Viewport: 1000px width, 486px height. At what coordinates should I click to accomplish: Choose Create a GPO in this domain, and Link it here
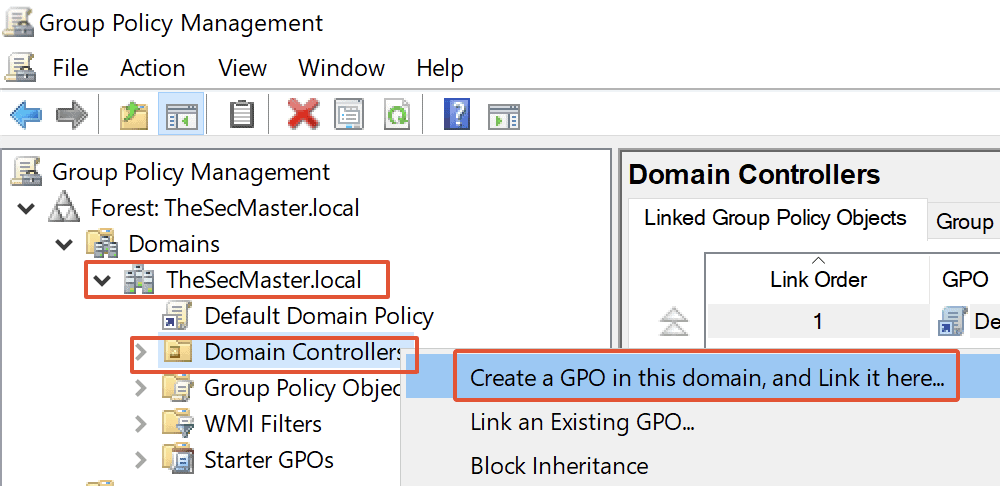pos(707,378)
